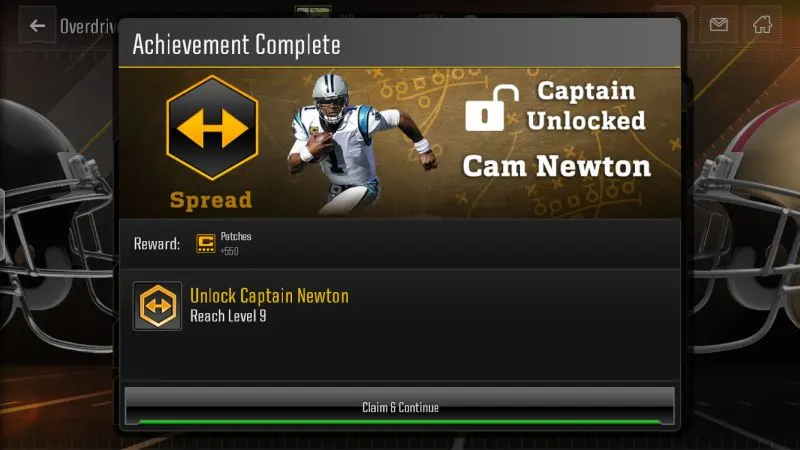Tap the open padlock unlock icon
The image size is (800, 450).
point(491,109)
